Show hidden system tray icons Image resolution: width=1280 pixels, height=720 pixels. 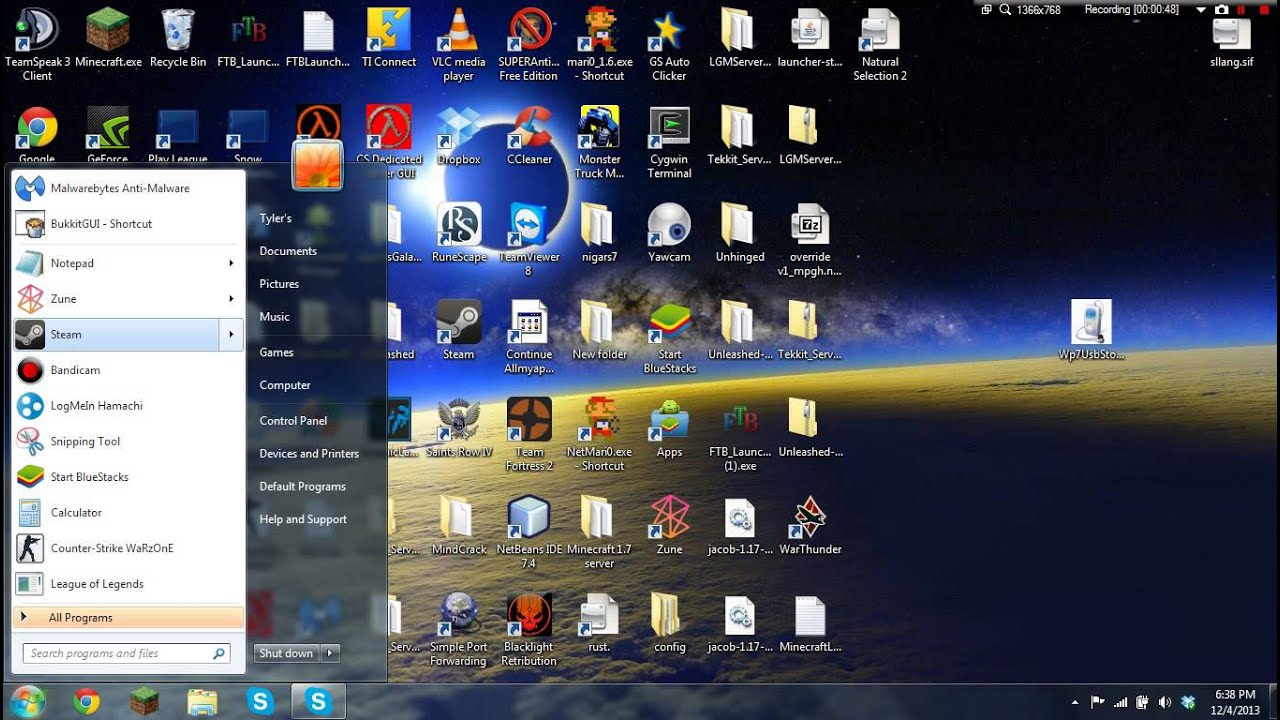coord(1075,702)
